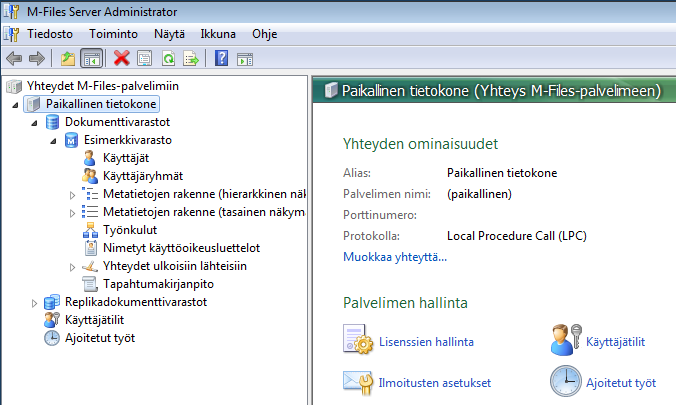Click the Ilmoitusten asetukset envelope icon
676x405 pixels.
[358, 382]
